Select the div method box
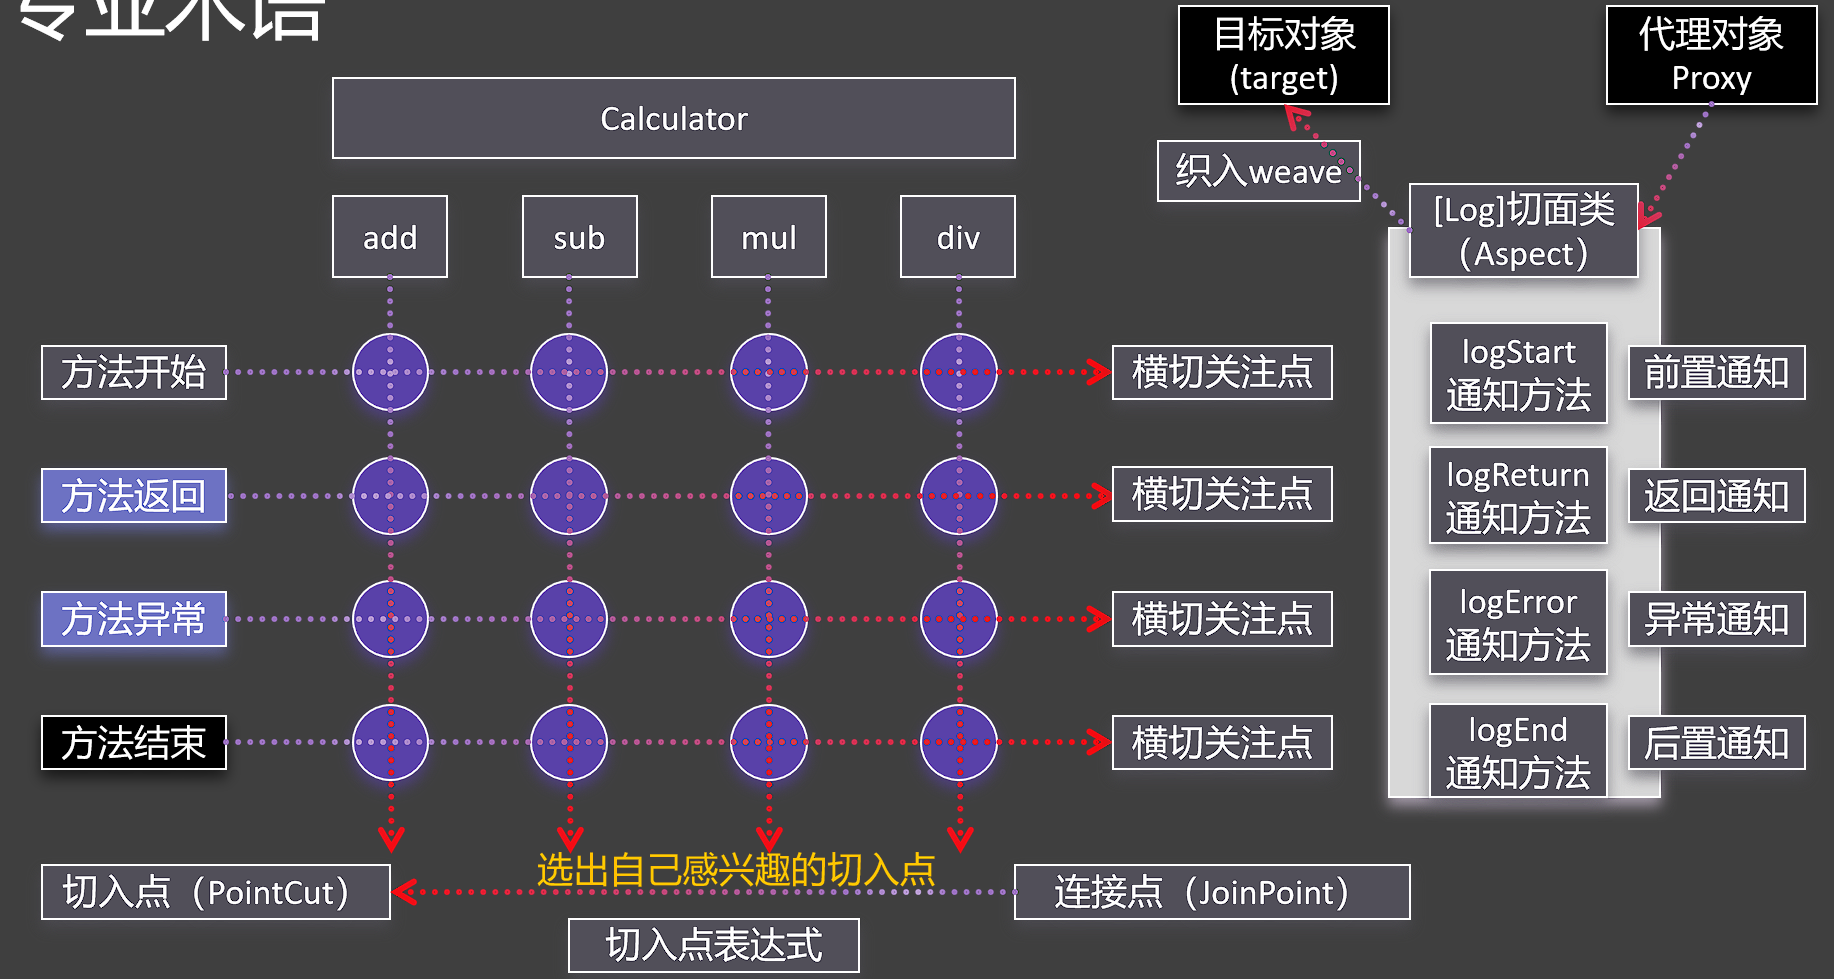Screen dimensions: 1834x979 958,237
